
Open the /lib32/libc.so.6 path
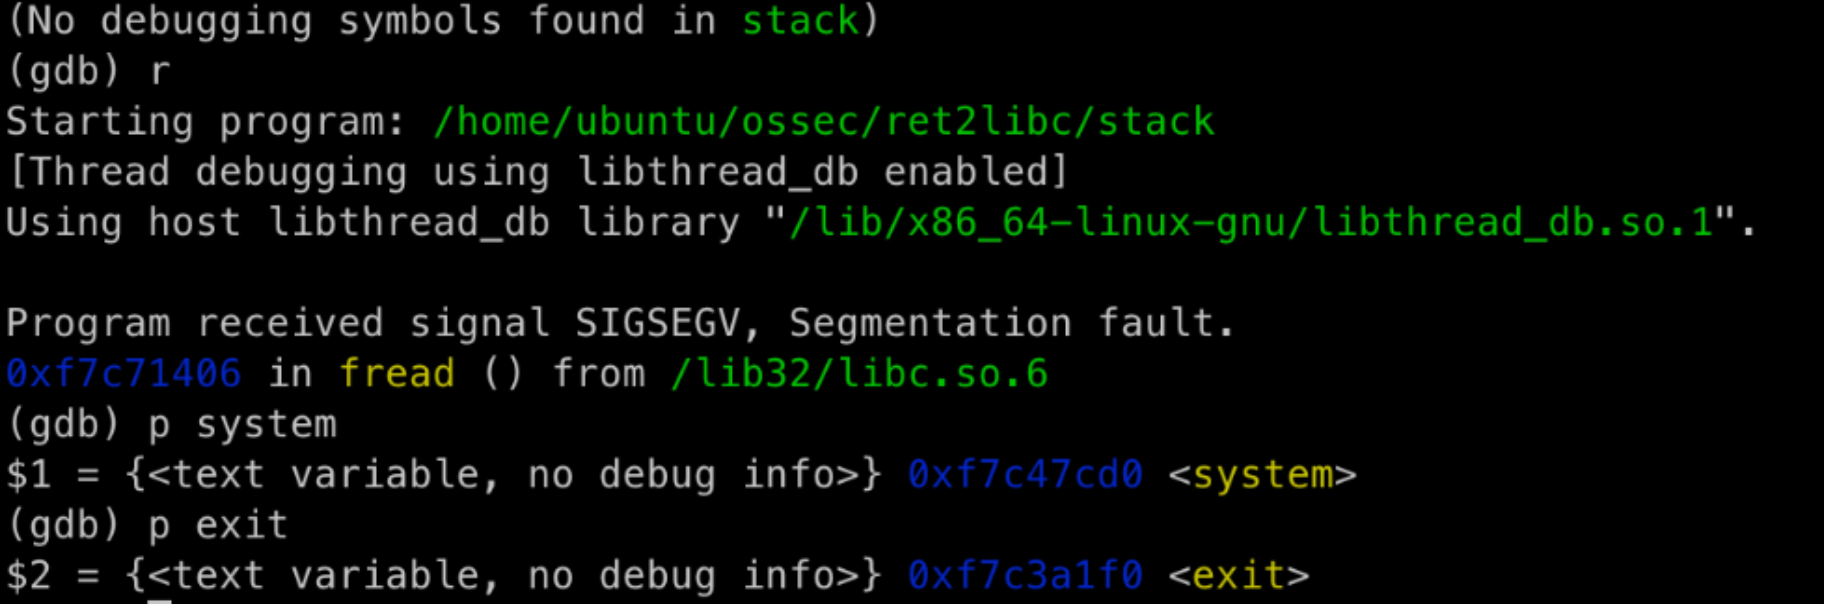tap(859, 374)
